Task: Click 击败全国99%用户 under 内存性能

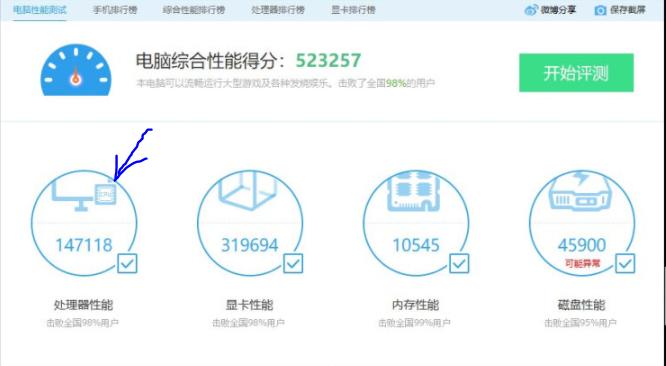Action: (415, 323)
